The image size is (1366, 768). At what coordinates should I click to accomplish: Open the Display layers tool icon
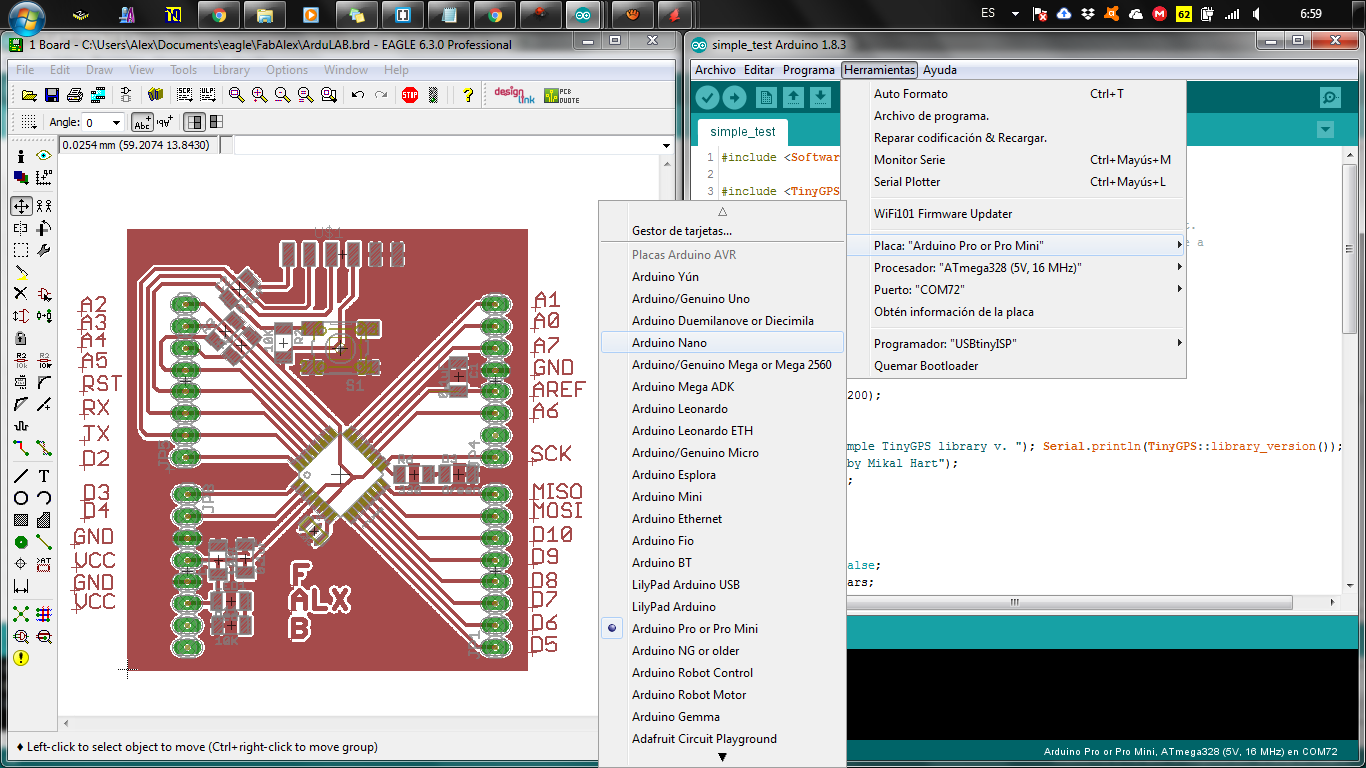pos(21,178)
